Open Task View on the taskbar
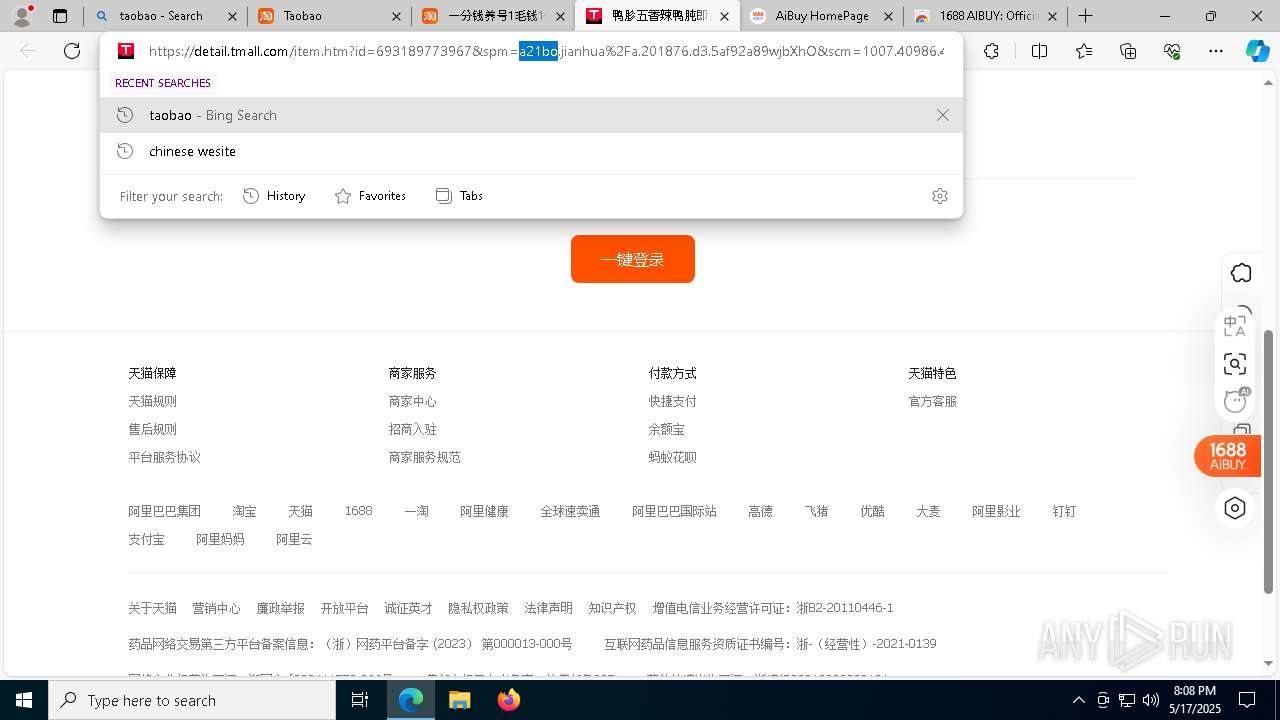The width and height of the screenshot is (1280, 720). click(x=360, y=700)
